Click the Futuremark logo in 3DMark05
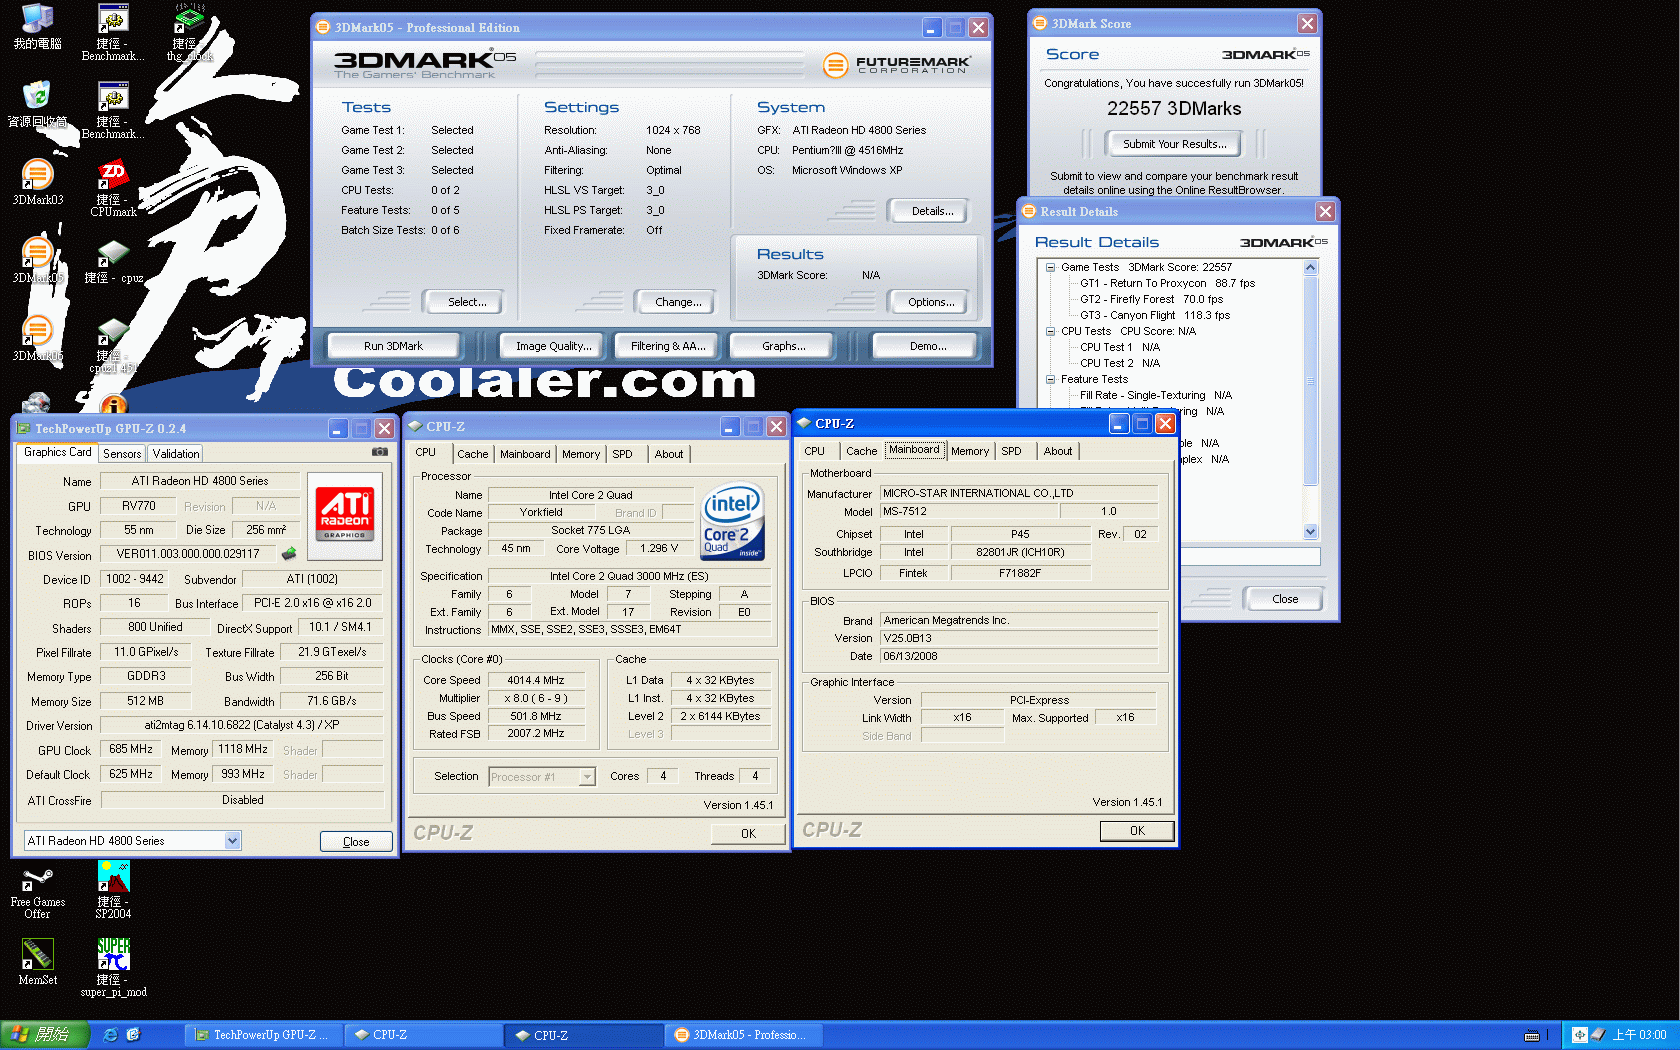Image resolution: width=1680 pixels, height=1050 pixels. (896, 65)
